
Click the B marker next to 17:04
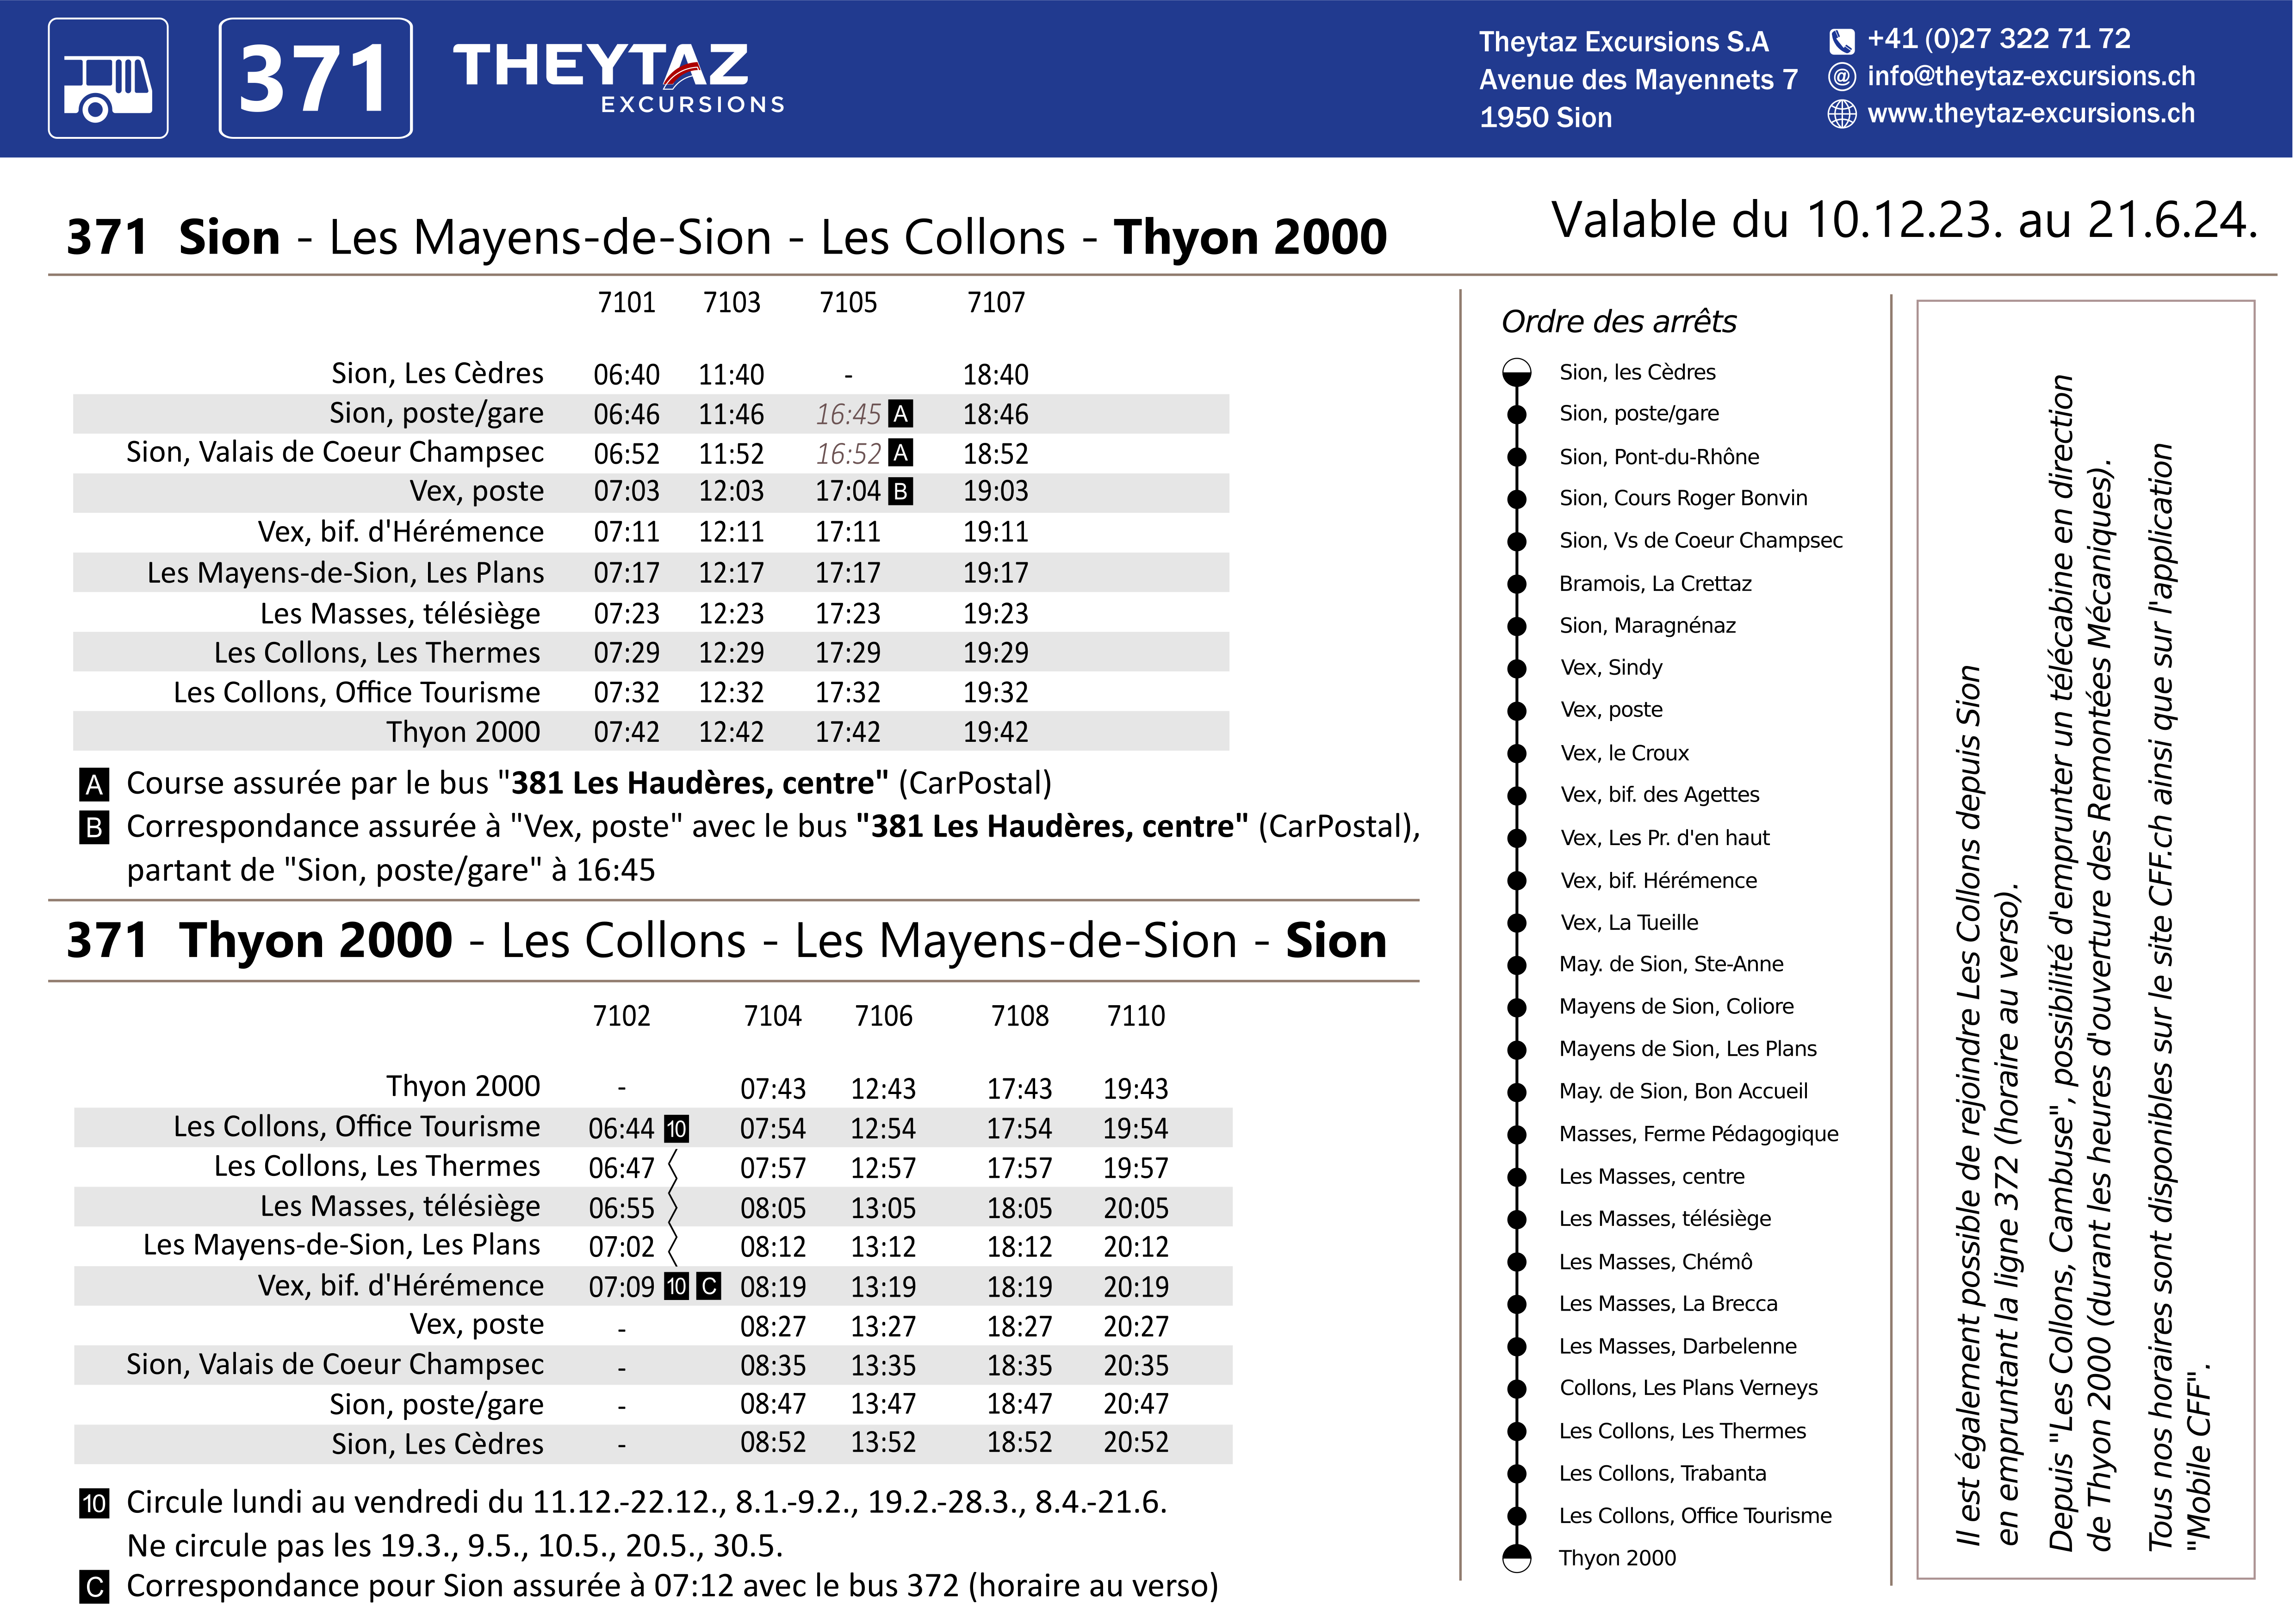(x=900, y=492)
